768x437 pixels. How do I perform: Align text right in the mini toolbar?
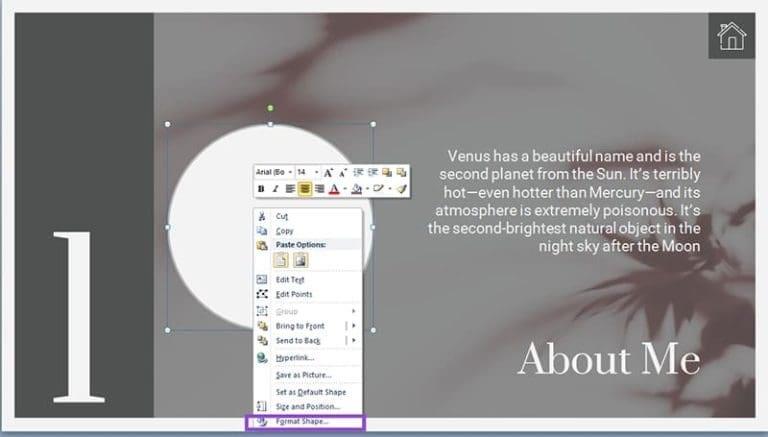point(319,189)
